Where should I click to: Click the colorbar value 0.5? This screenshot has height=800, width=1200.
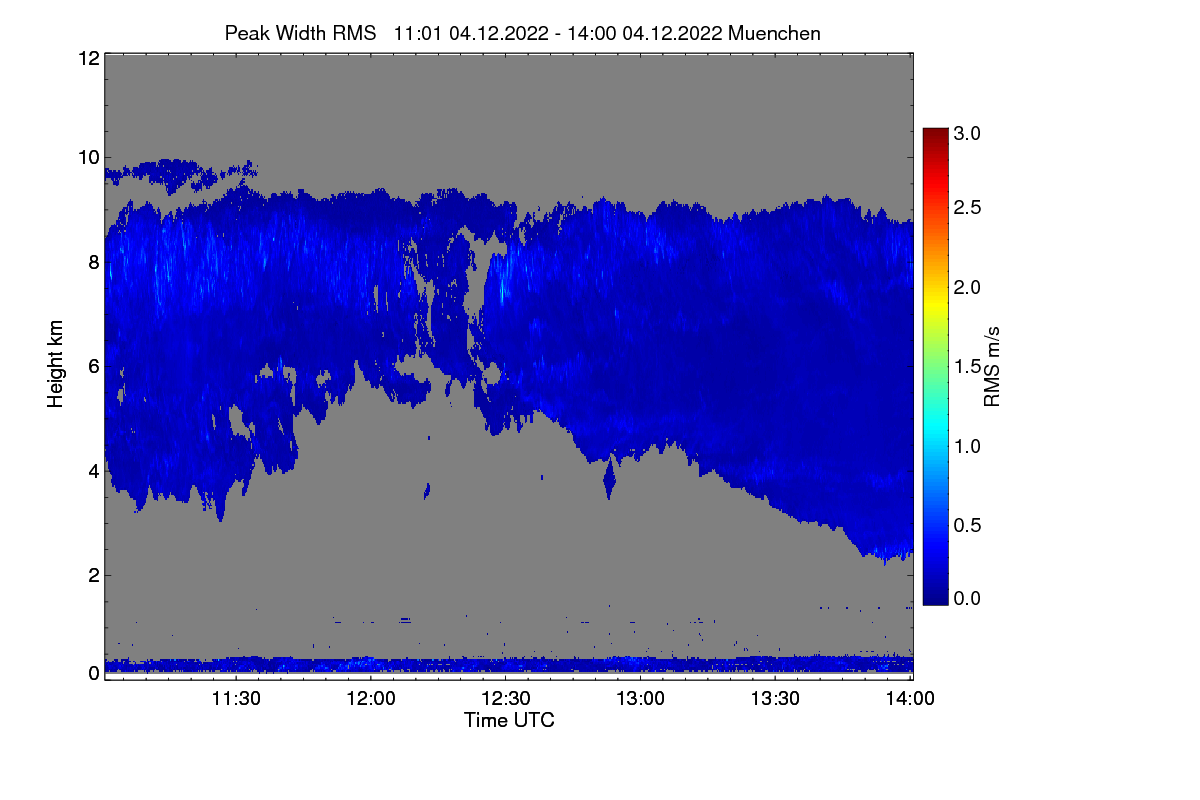968,525
